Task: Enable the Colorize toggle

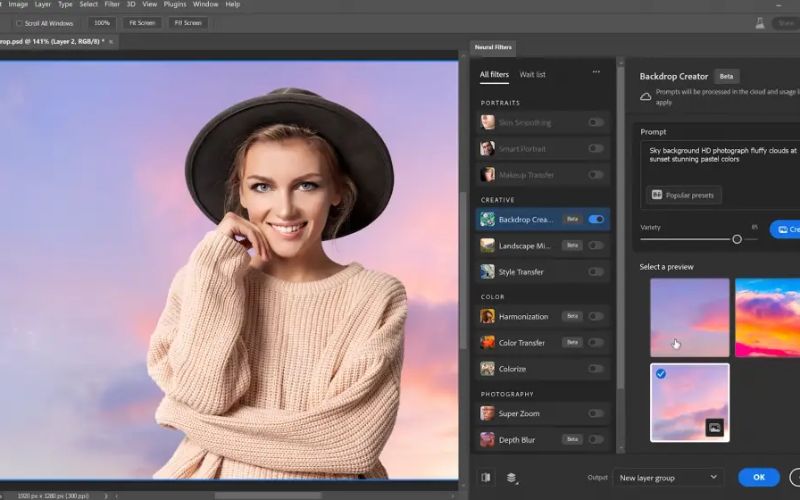Action: 595,368
